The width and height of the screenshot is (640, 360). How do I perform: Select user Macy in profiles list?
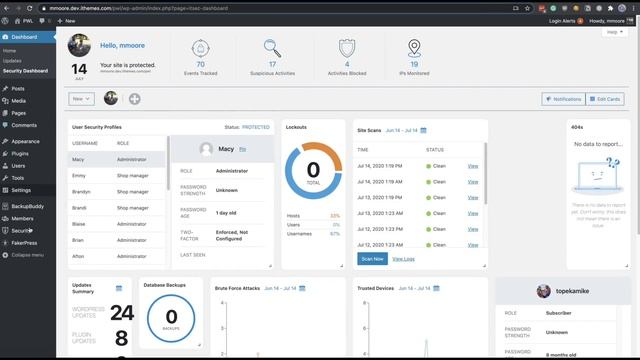(x=117, y=160)
